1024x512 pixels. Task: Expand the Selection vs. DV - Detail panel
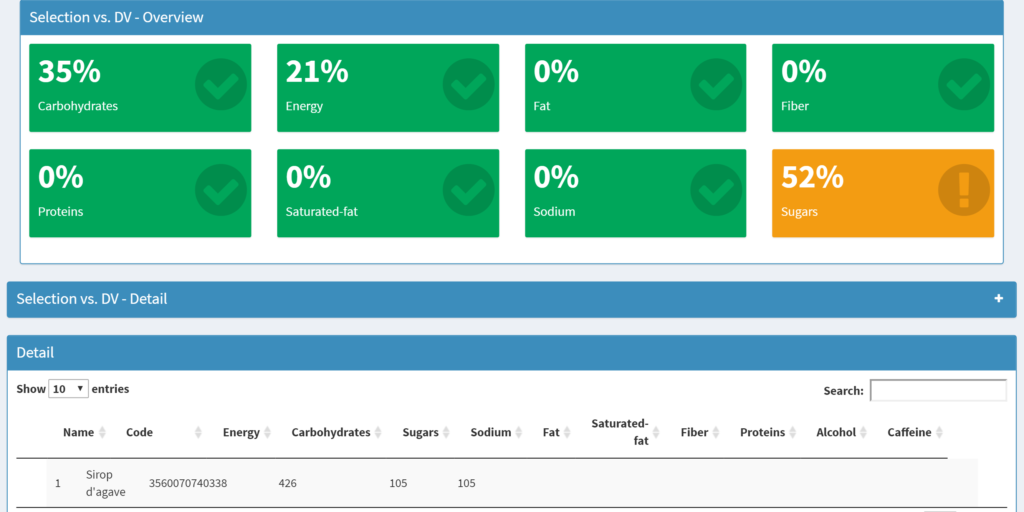point(998,299)
